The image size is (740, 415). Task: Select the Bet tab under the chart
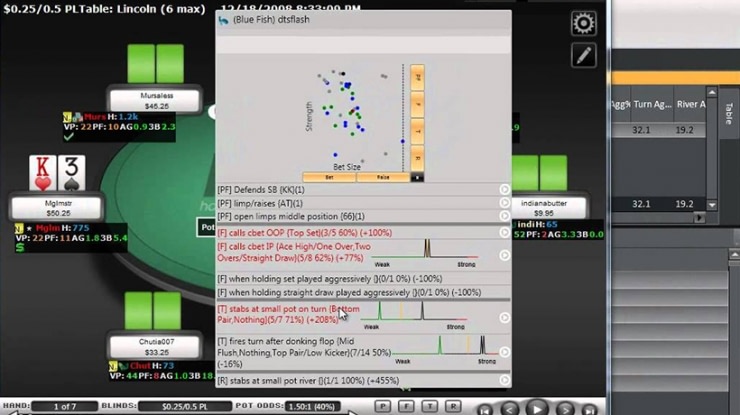point(330,177)
